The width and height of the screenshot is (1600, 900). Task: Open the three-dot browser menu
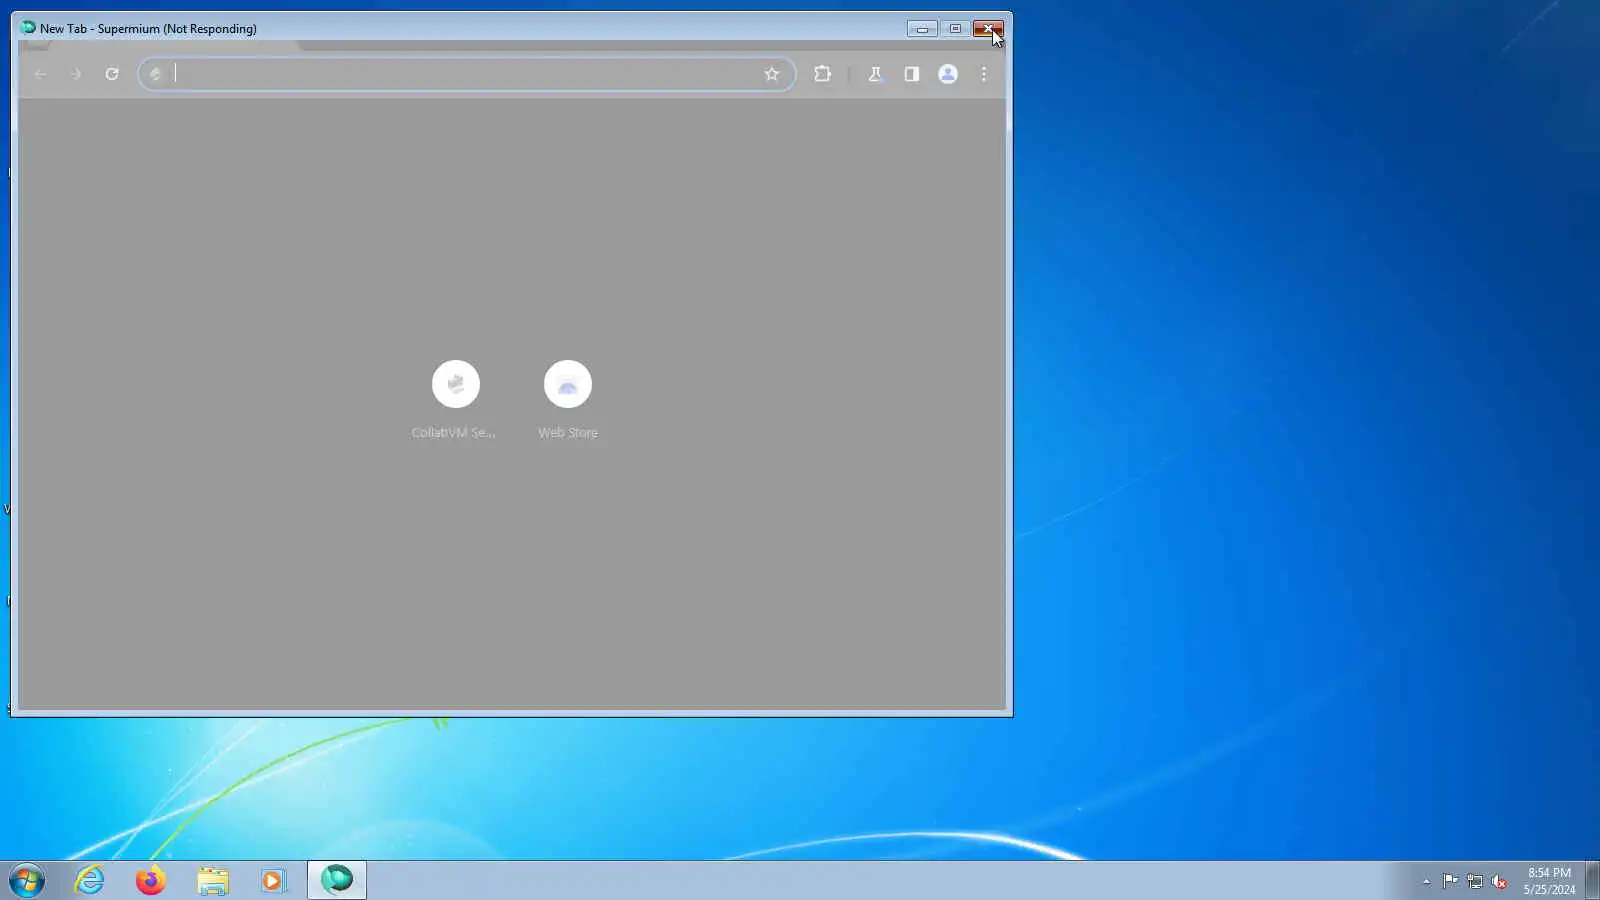point(984,74)
